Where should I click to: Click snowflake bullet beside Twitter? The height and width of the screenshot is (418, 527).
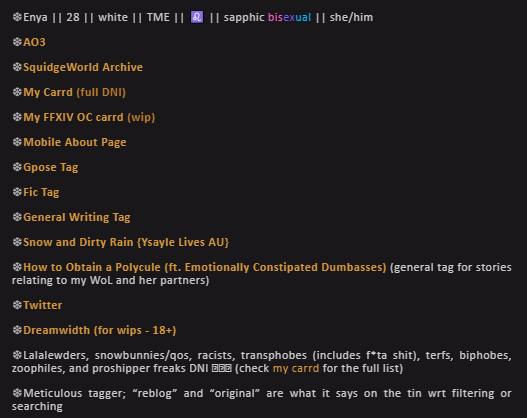(x=17, y=305)
